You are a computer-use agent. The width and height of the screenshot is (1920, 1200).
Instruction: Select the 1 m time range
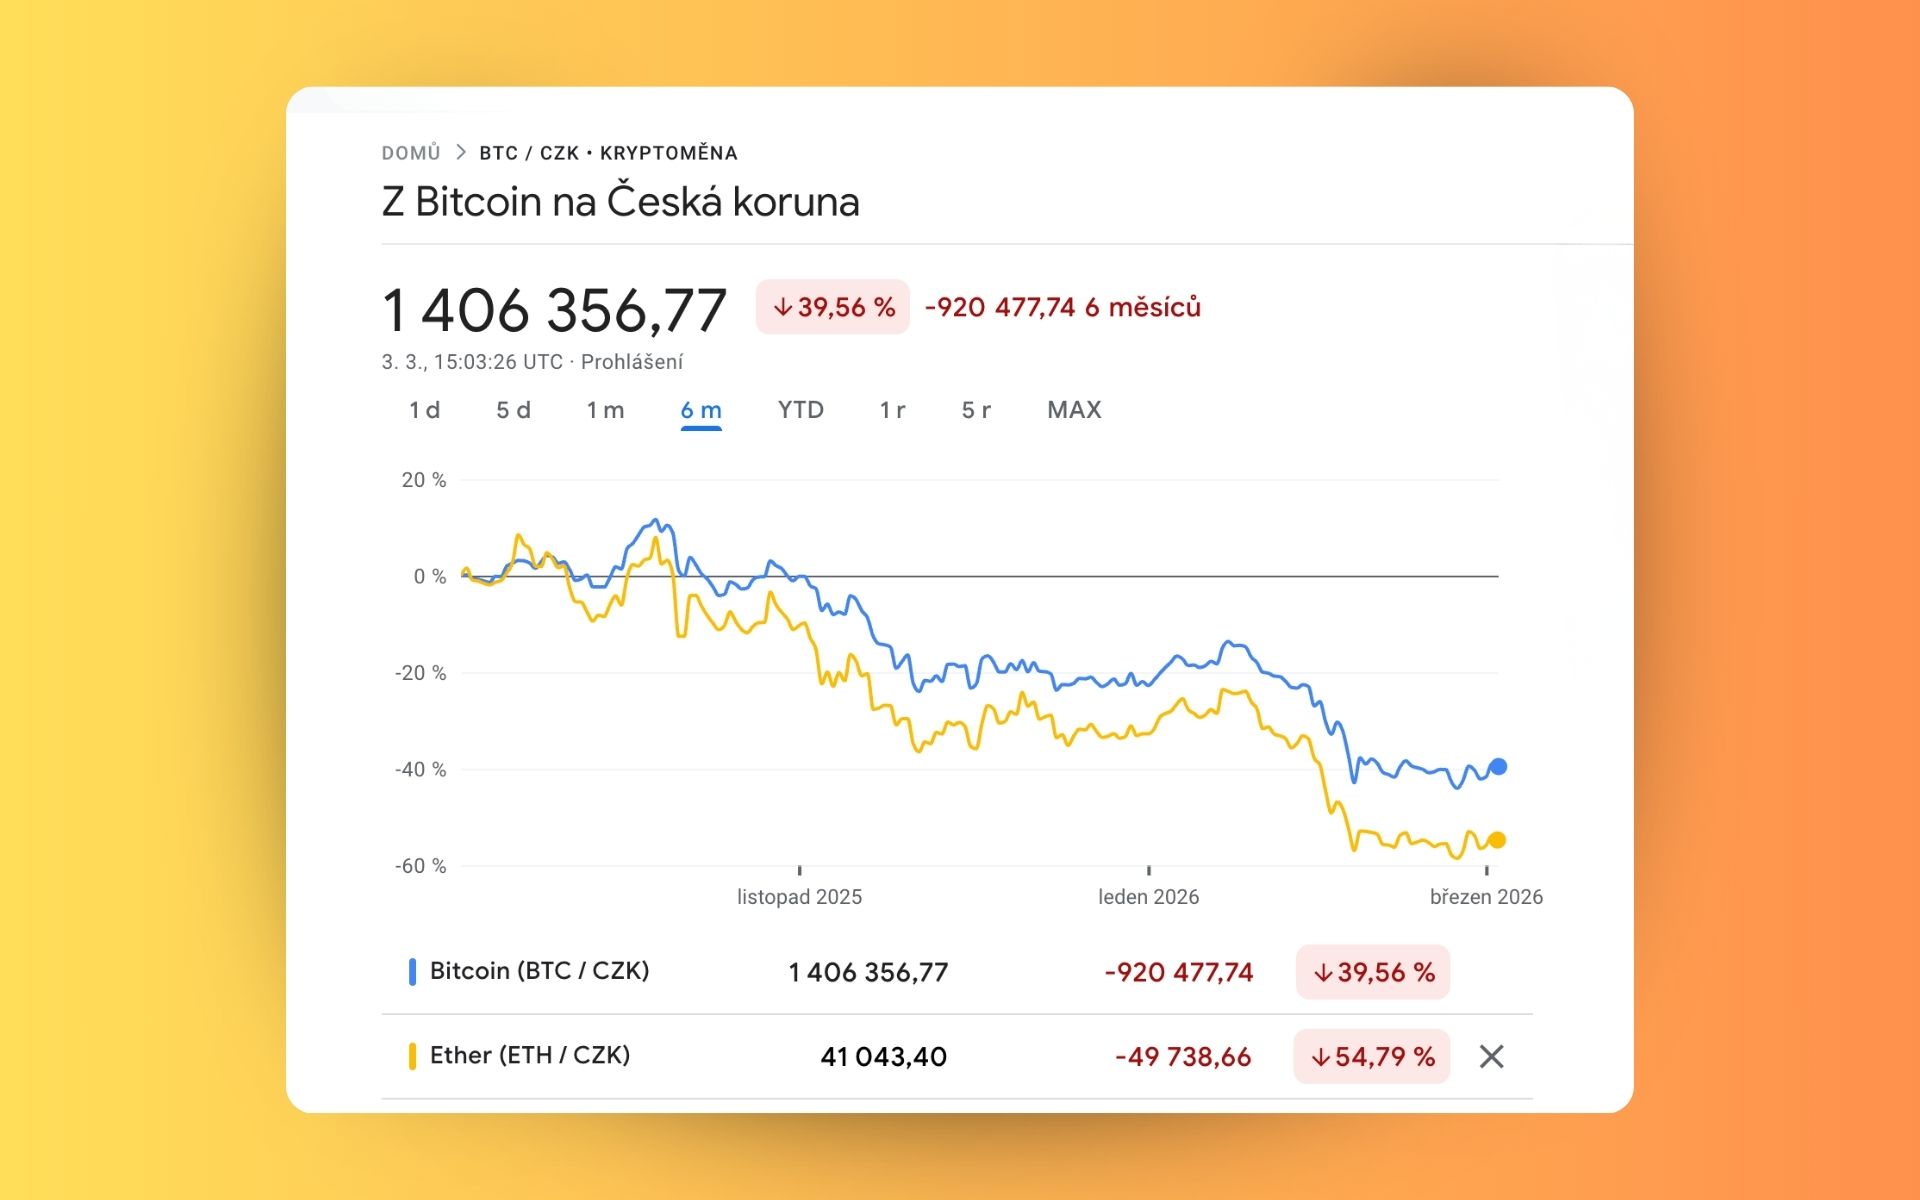[605, 410]
